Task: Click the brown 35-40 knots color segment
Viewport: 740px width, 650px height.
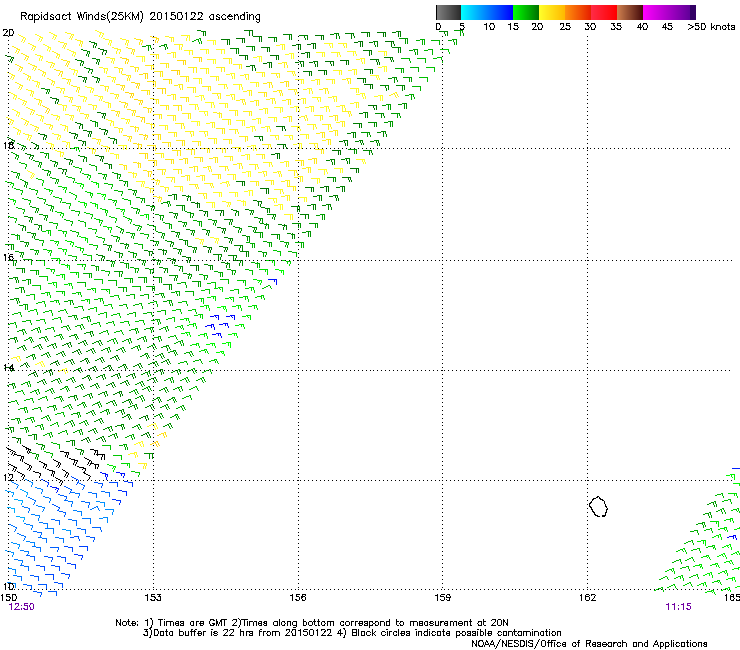Action: [x=630, y=12]
